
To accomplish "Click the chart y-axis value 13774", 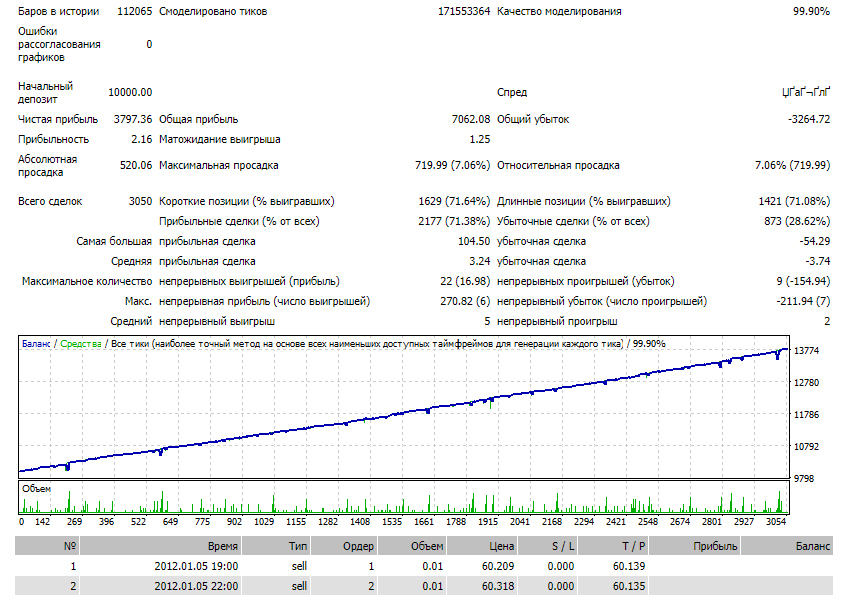I will pos(807,351).
